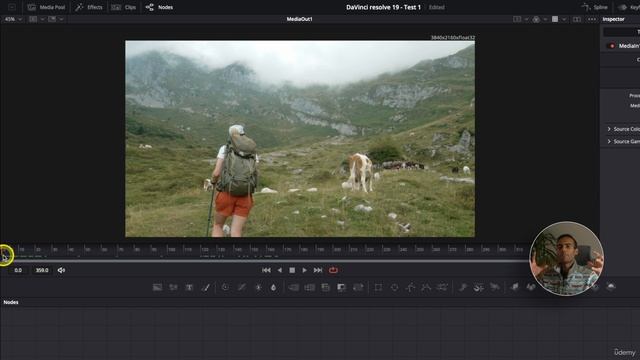This screenshot has width=640, height=360.
Task: Click the Nodes panel label
Action: [11, 302]
